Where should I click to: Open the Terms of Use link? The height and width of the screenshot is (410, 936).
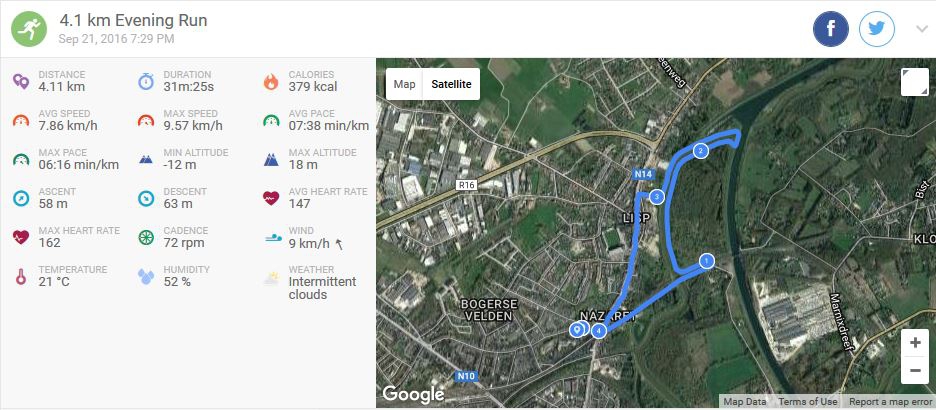point(808,402)
